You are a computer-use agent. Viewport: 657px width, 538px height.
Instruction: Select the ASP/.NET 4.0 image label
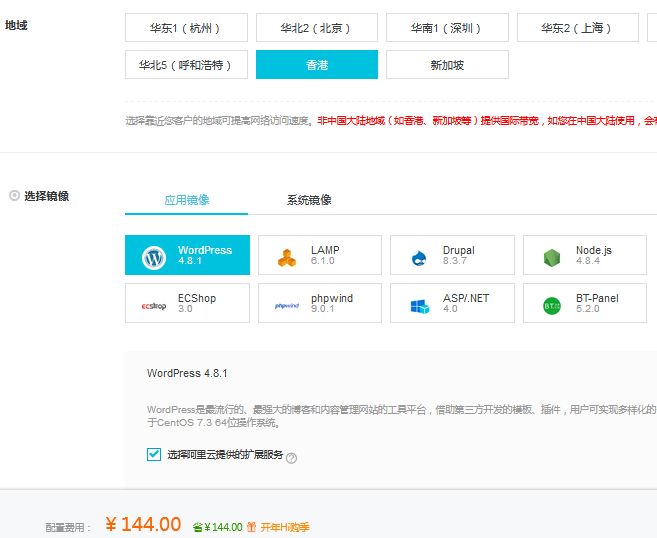(x=466, y=303)
